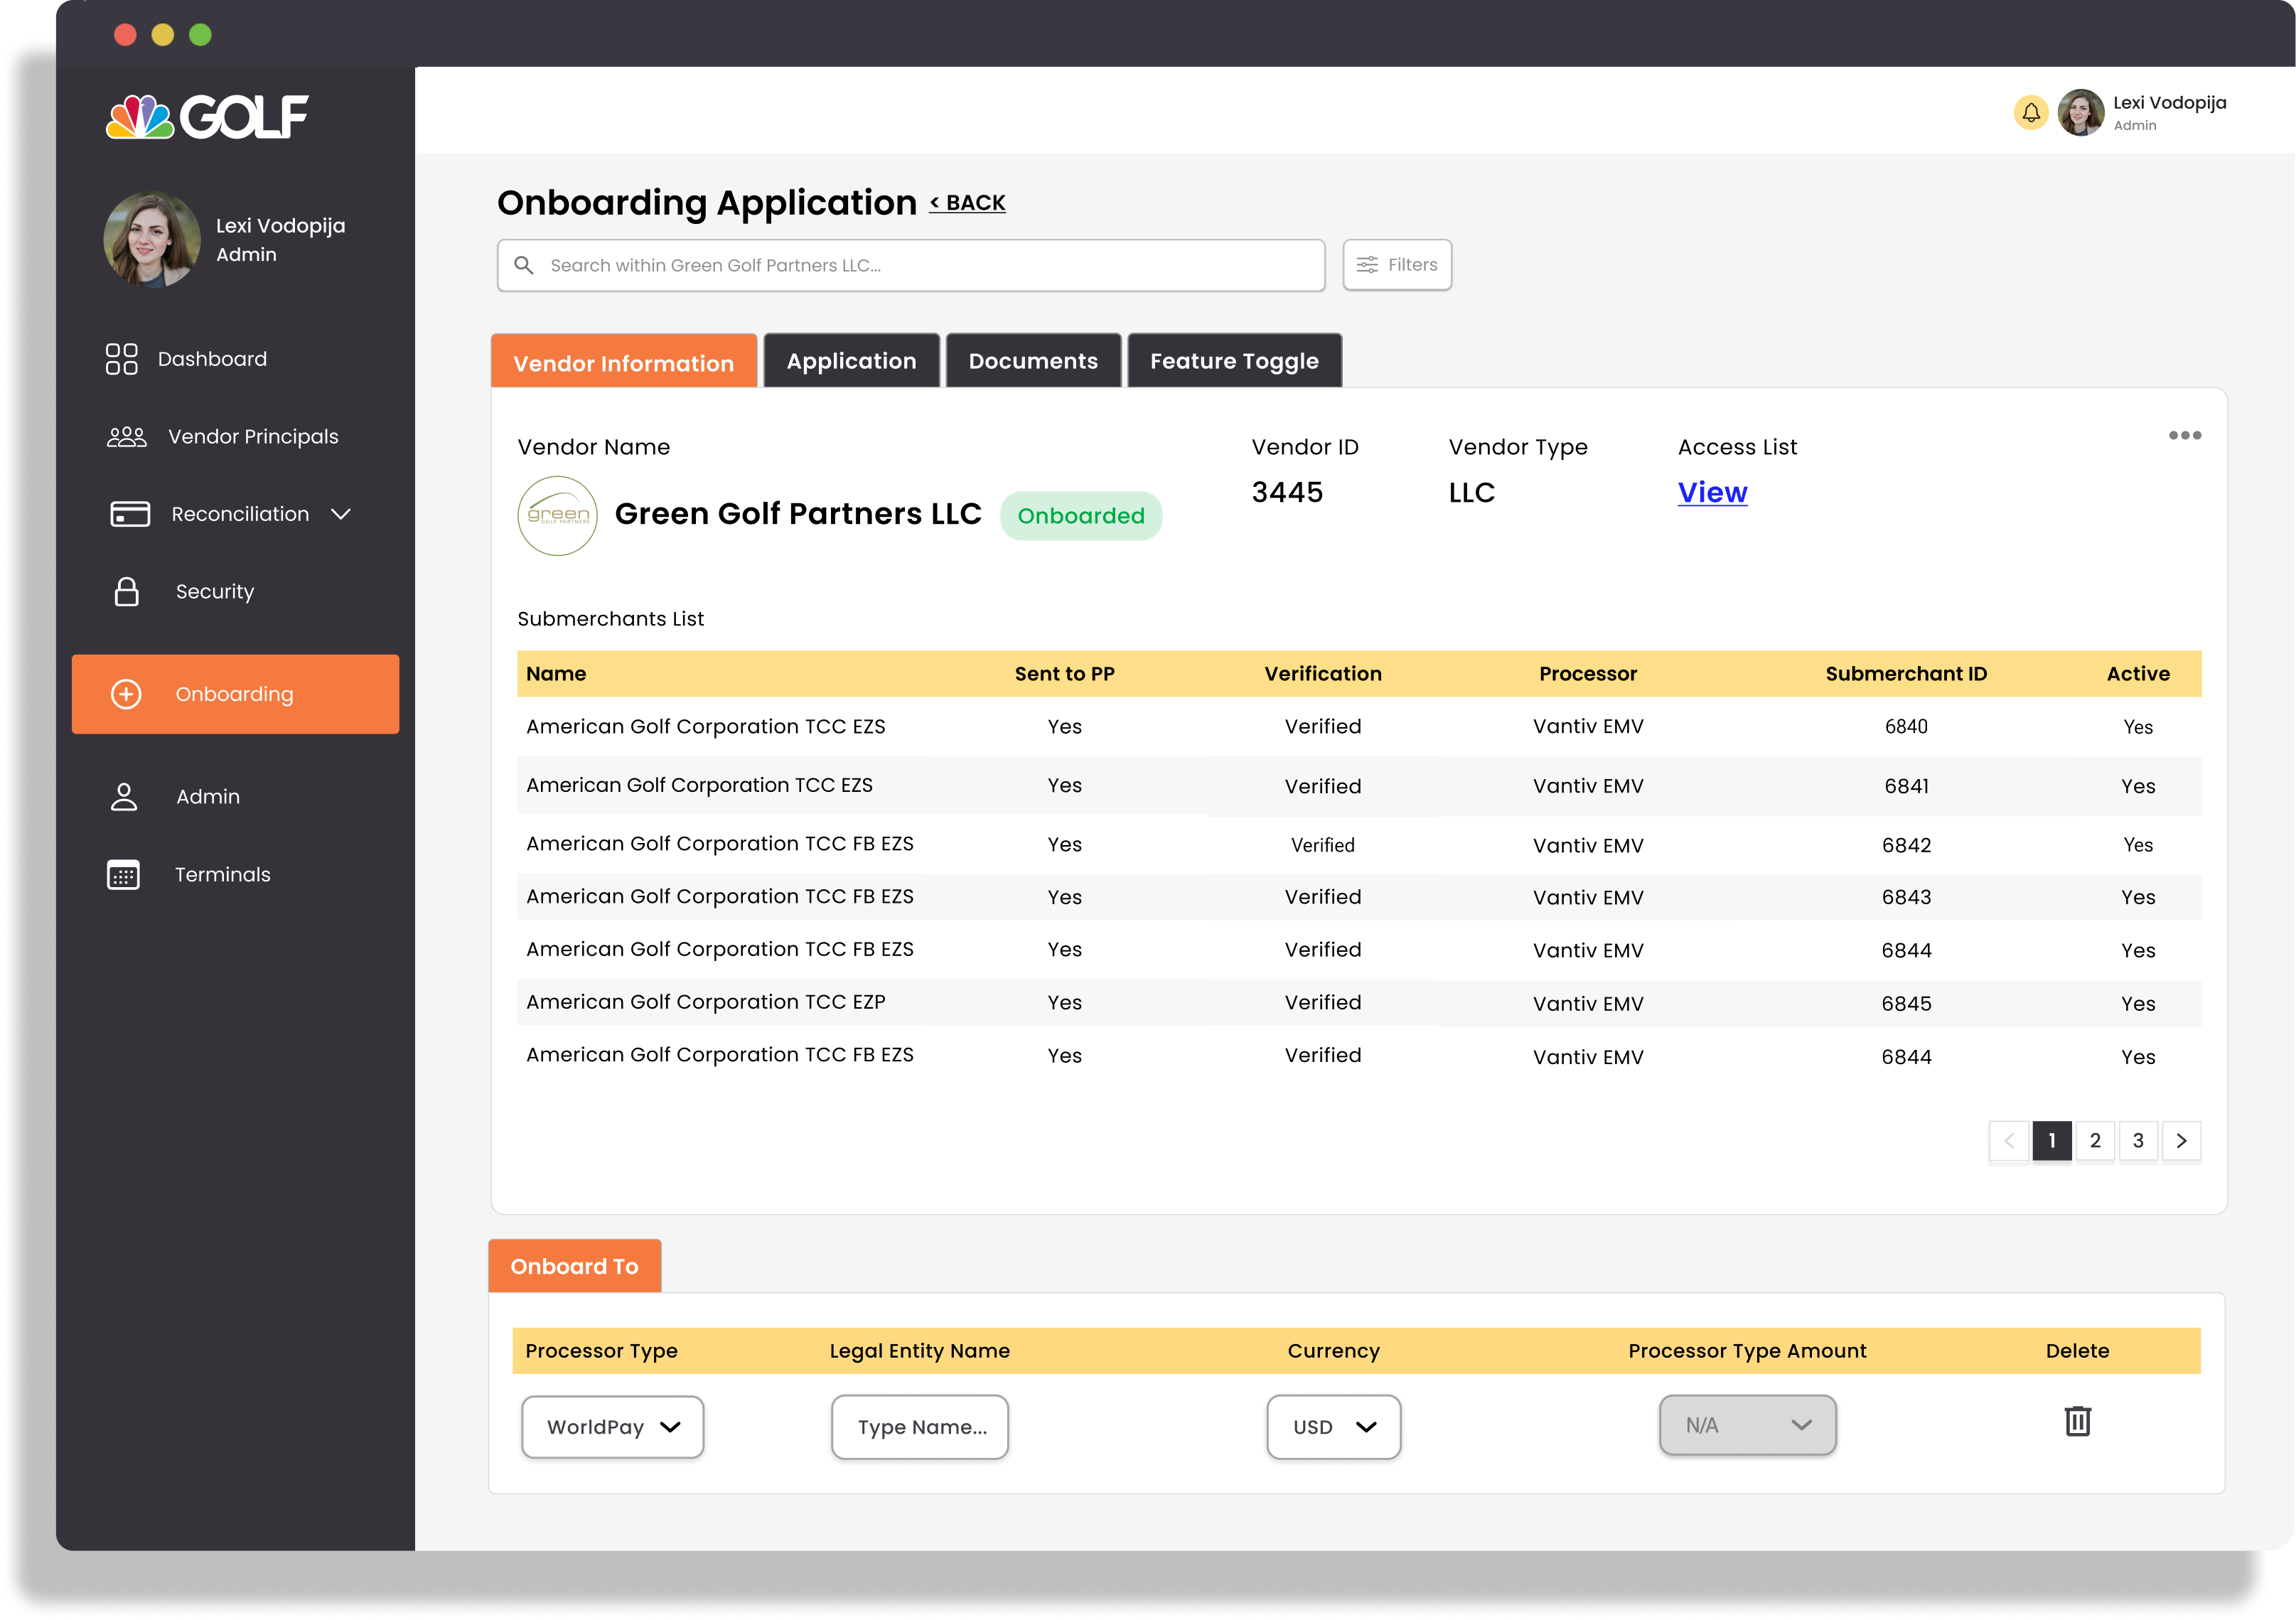
Task: Go to page 3 of submerchants
Action: coord(2138,1141)
